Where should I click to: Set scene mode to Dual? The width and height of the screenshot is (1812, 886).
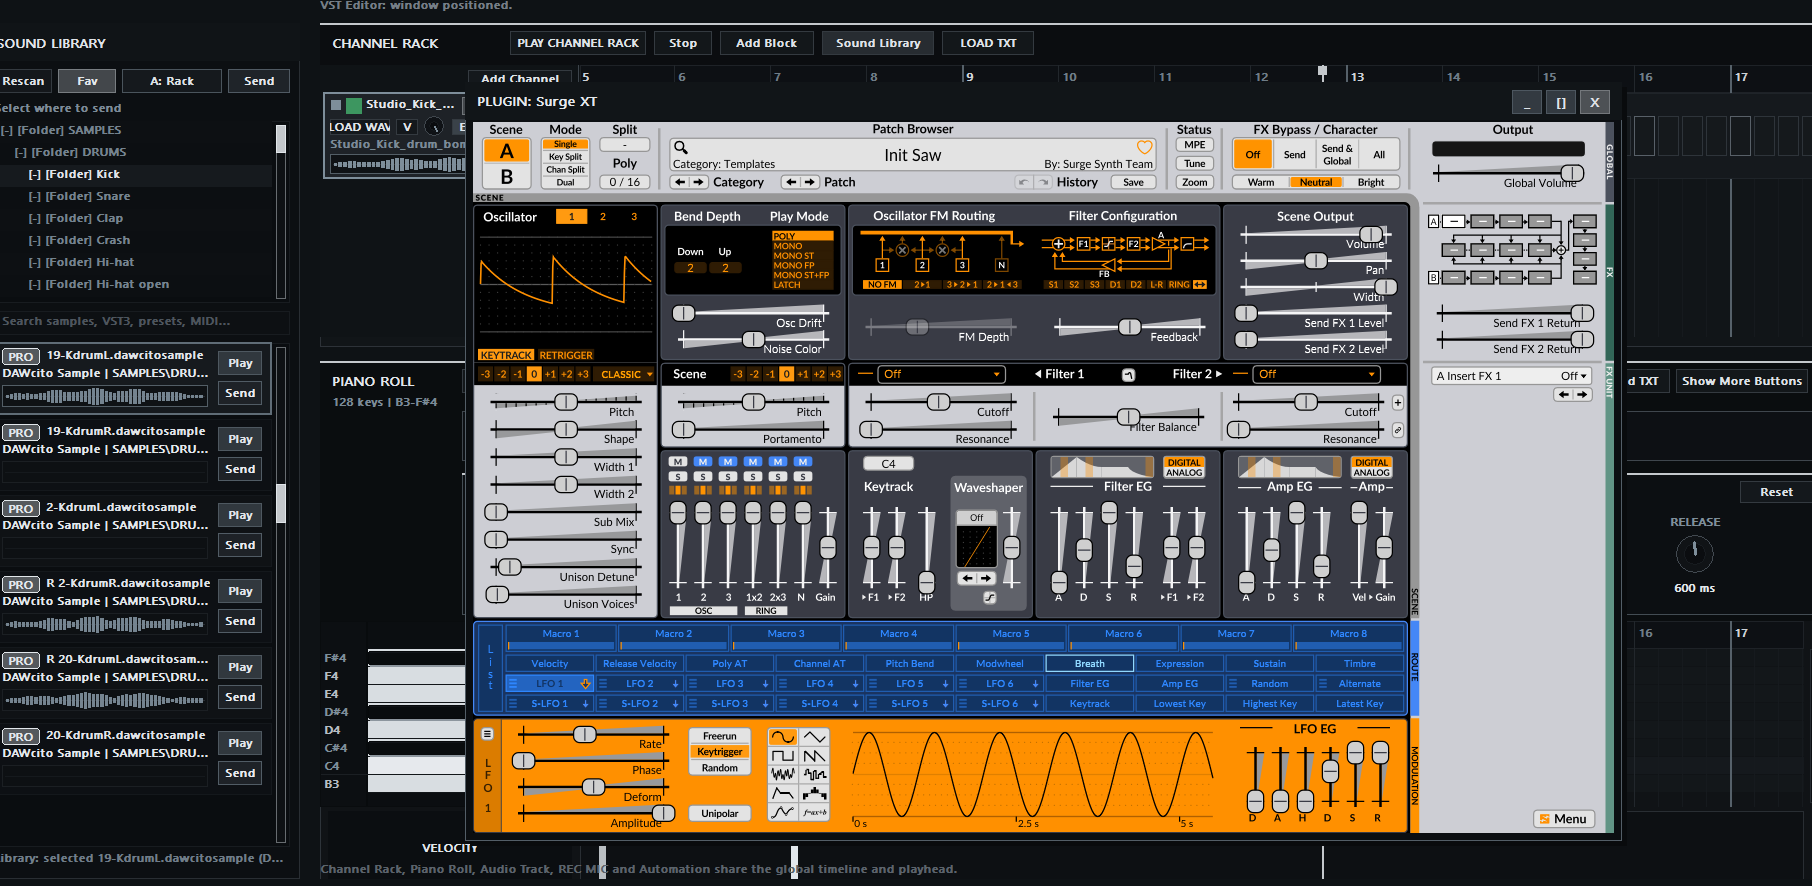tap(565, 183)
